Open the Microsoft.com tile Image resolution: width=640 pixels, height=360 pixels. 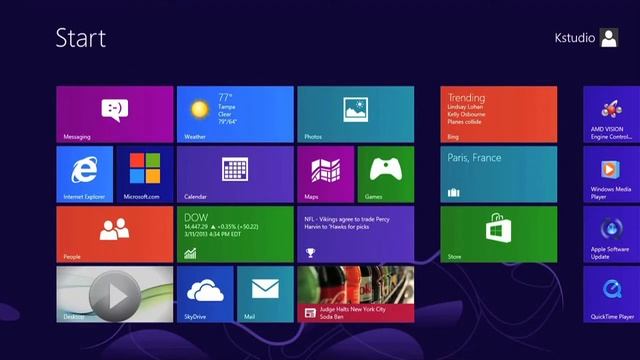coord(145,174)
